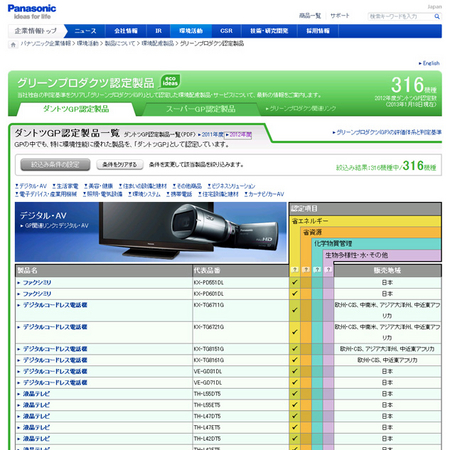450x450 pixels.
Task: Open the 採用情報 navigation item
Action: (x=318, y=31)
